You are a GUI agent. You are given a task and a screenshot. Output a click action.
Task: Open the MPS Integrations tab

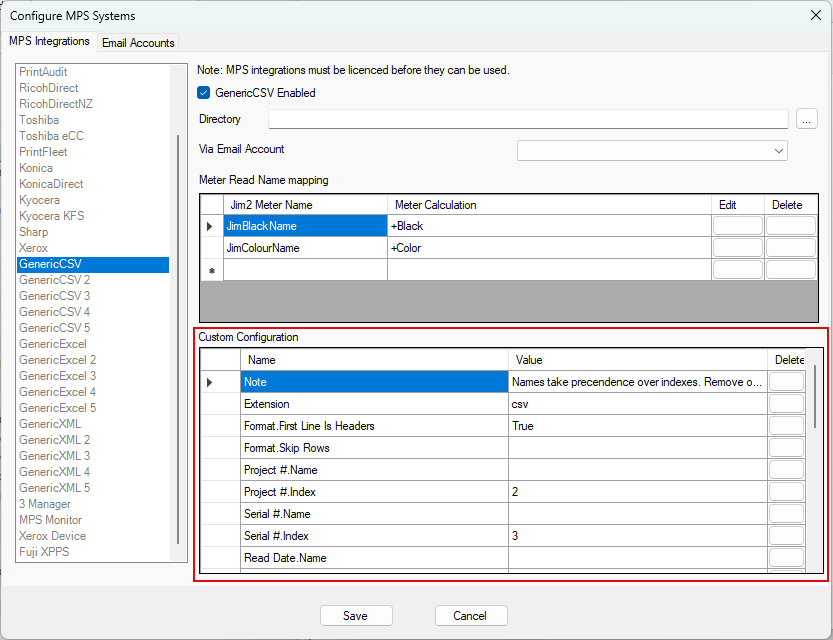[x=49, y=41]
